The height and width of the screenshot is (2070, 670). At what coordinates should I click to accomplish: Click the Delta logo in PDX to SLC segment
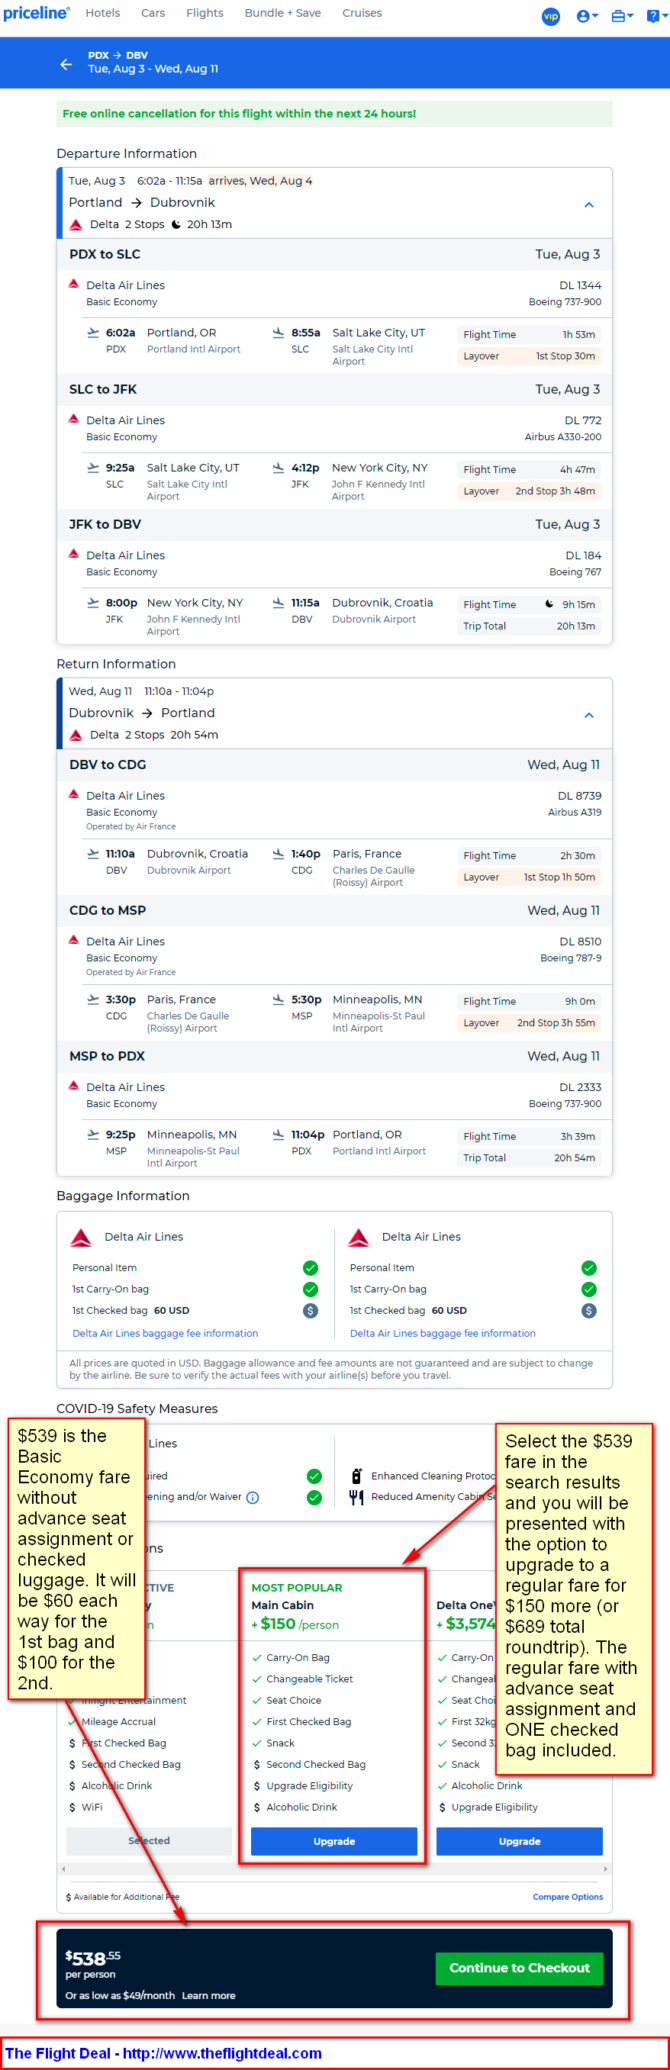tap(73, 284)
